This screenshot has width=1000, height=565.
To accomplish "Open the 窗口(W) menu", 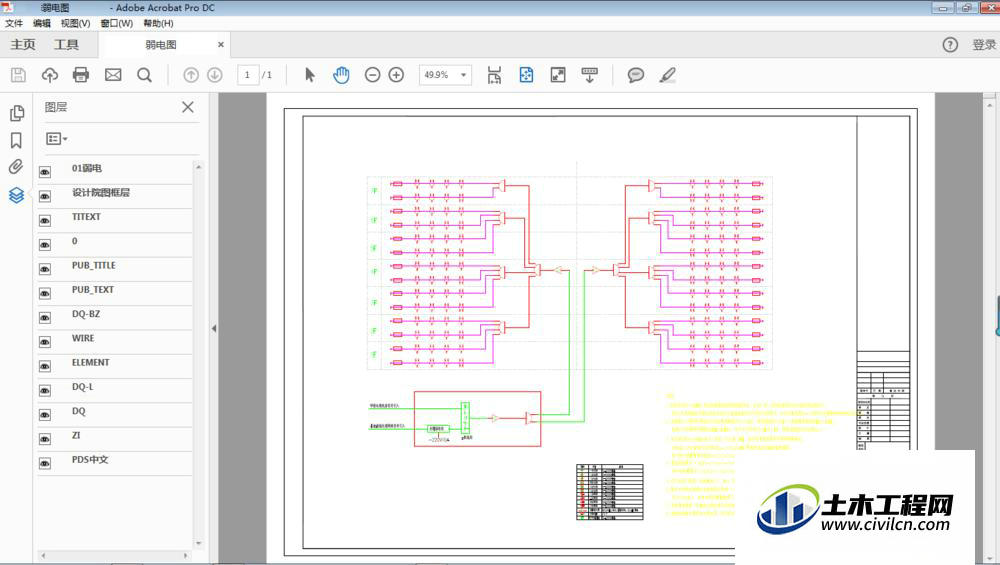I will (x=117, y=24).
